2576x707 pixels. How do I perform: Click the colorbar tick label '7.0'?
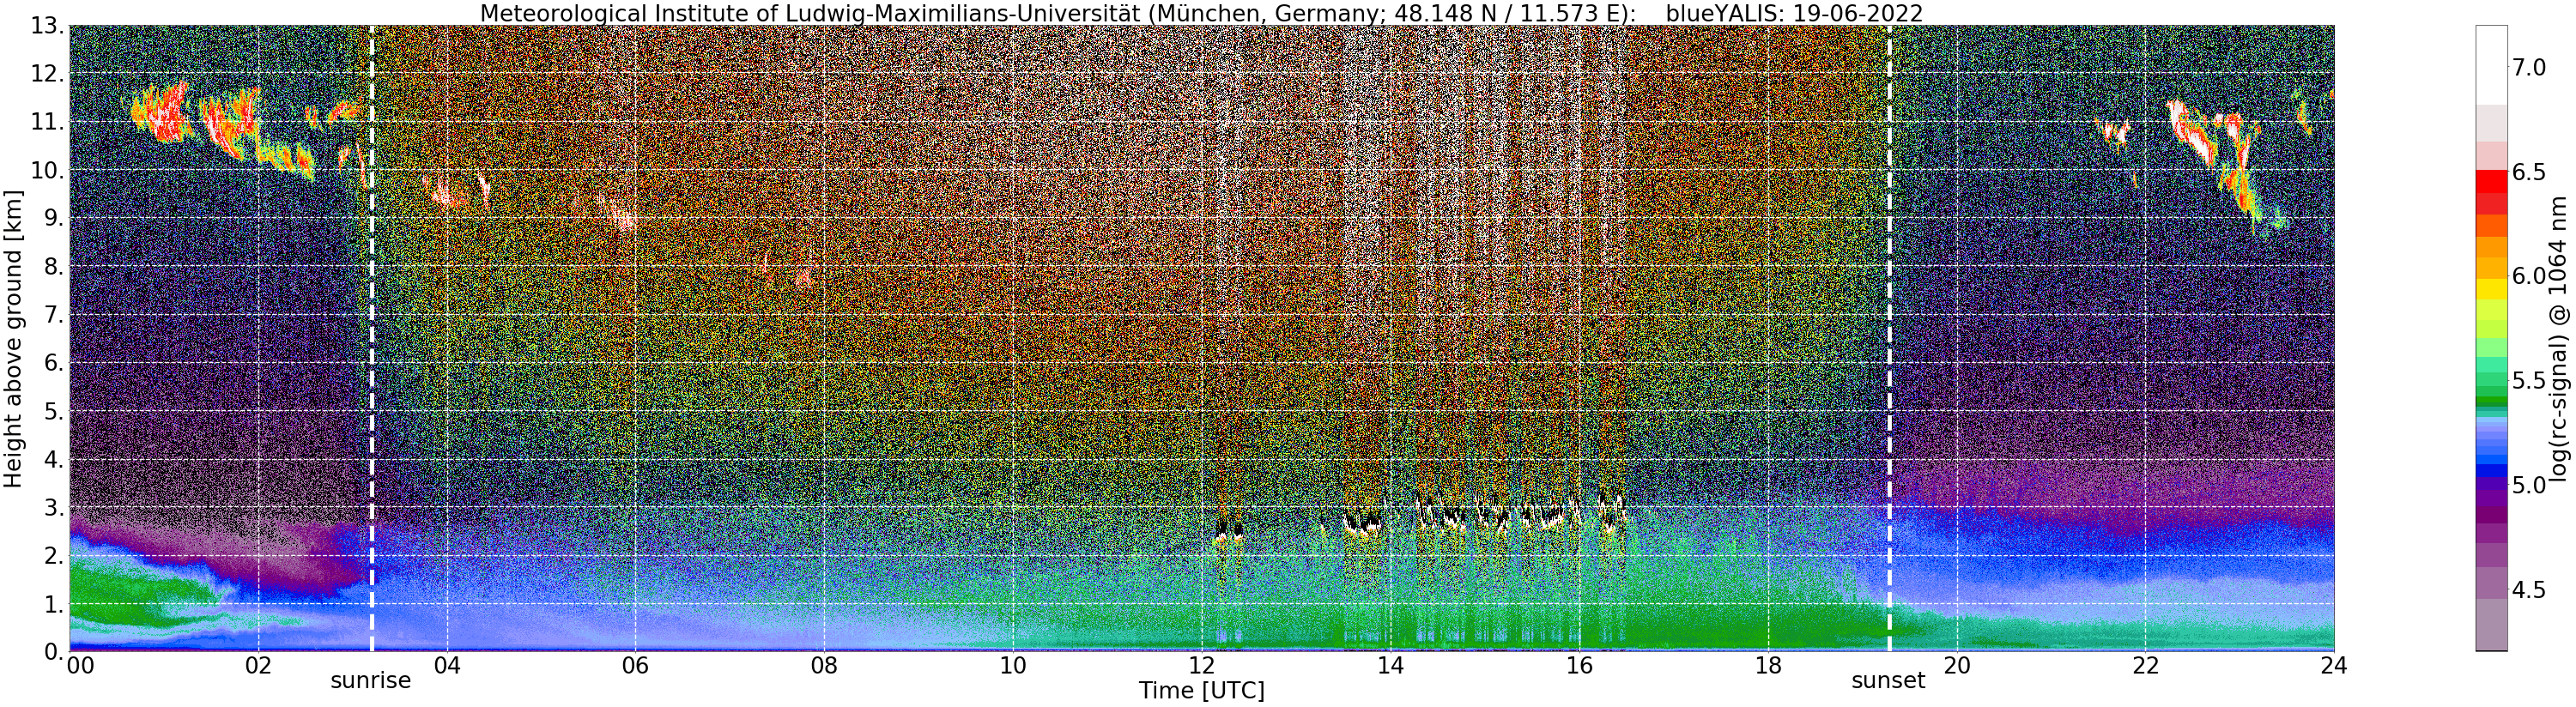coord(2528,67)
